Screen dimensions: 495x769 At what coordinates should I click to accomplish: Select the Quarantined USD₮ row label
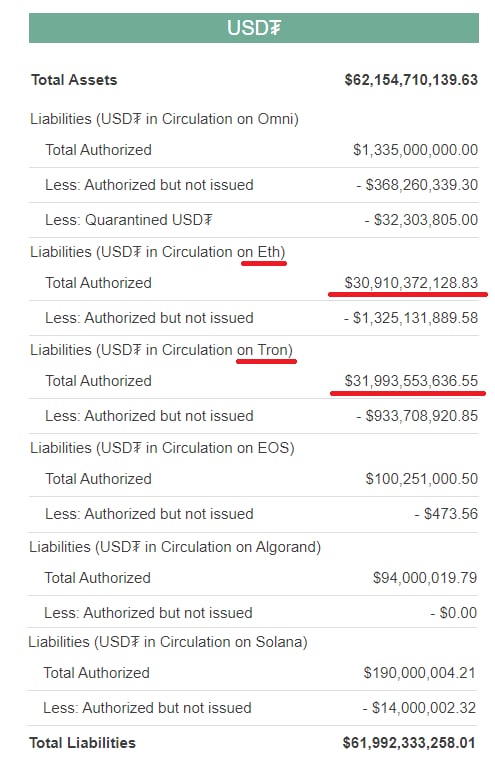coord(129,220)
